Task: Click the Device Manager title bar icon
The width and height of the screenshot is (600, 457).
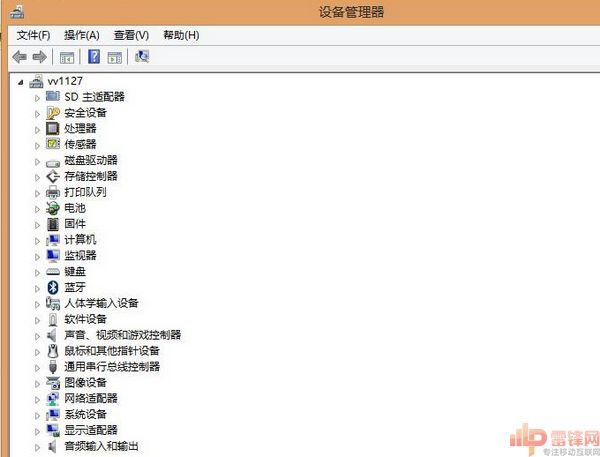Action: pos(17,12)
